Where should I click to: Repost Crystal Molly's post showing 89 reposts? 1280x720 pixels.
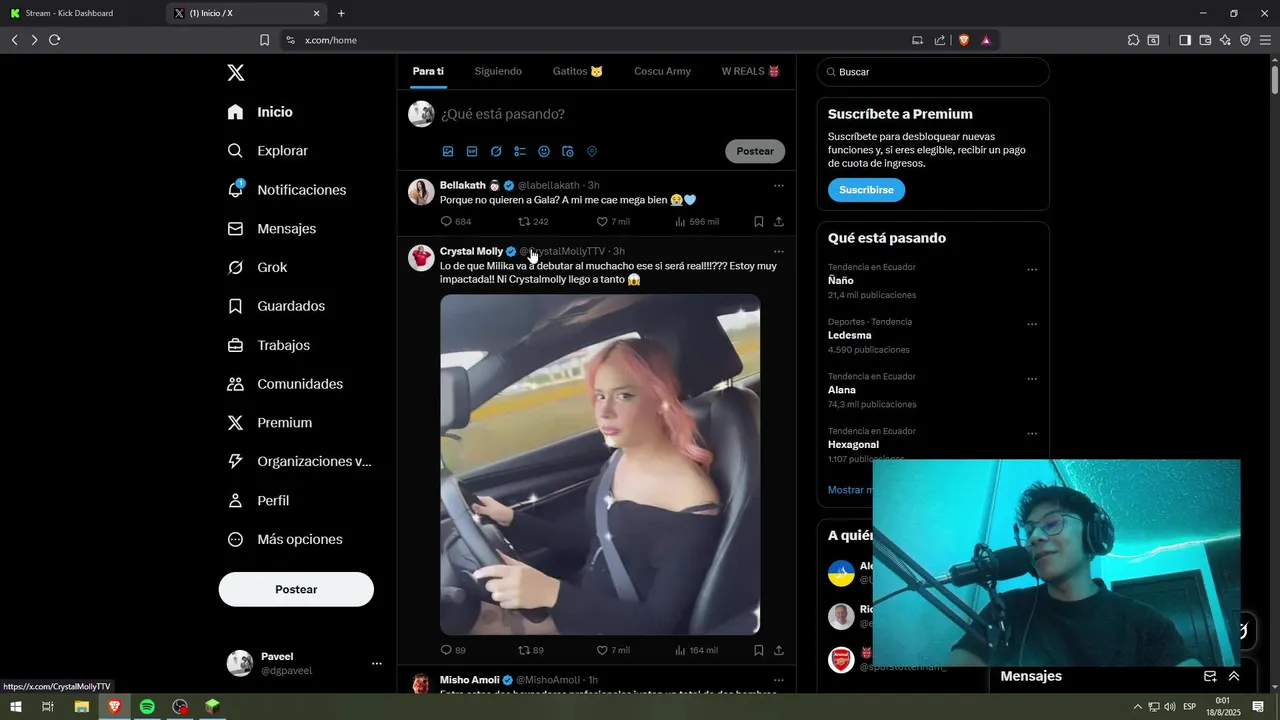(x=531, y=650)
